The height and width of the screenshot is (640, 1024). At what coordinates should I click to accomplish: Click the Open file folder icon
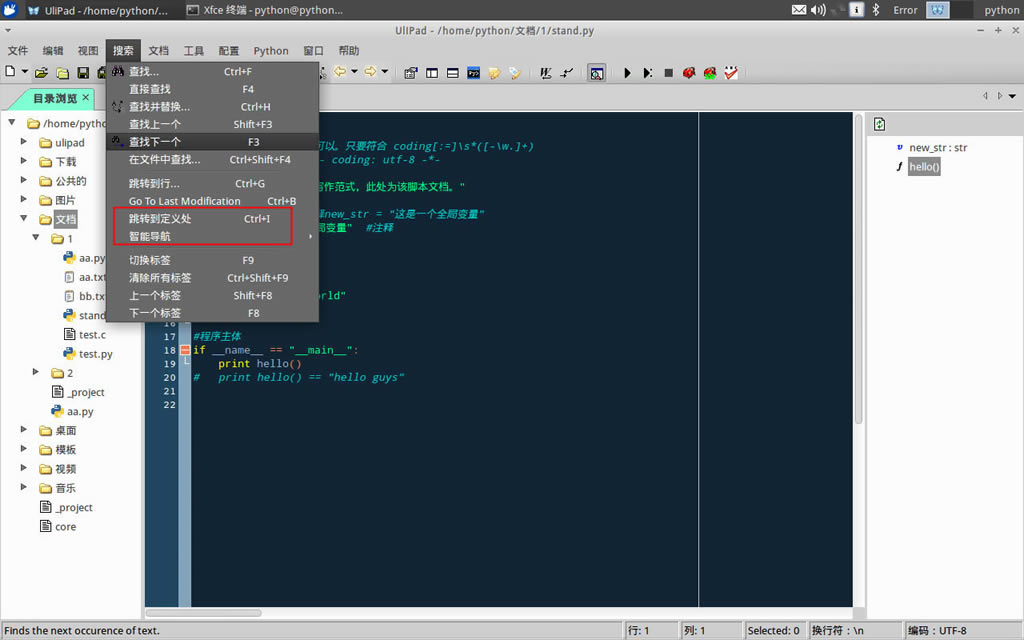[41, 73]
